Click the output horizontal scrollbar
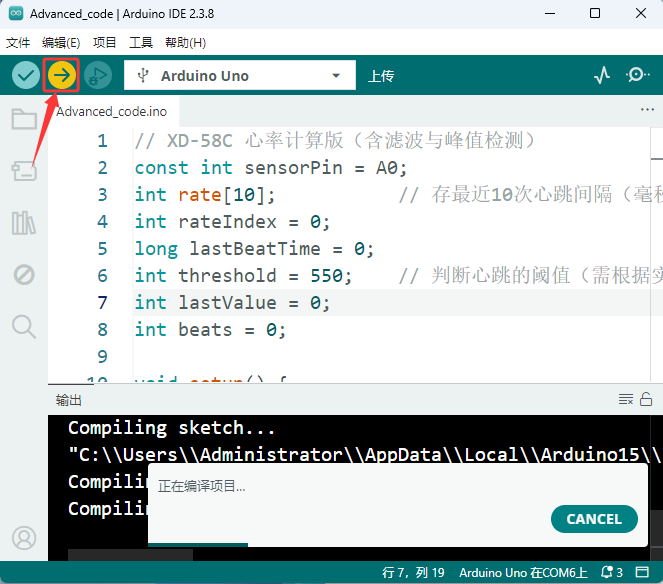 point(130,555)
